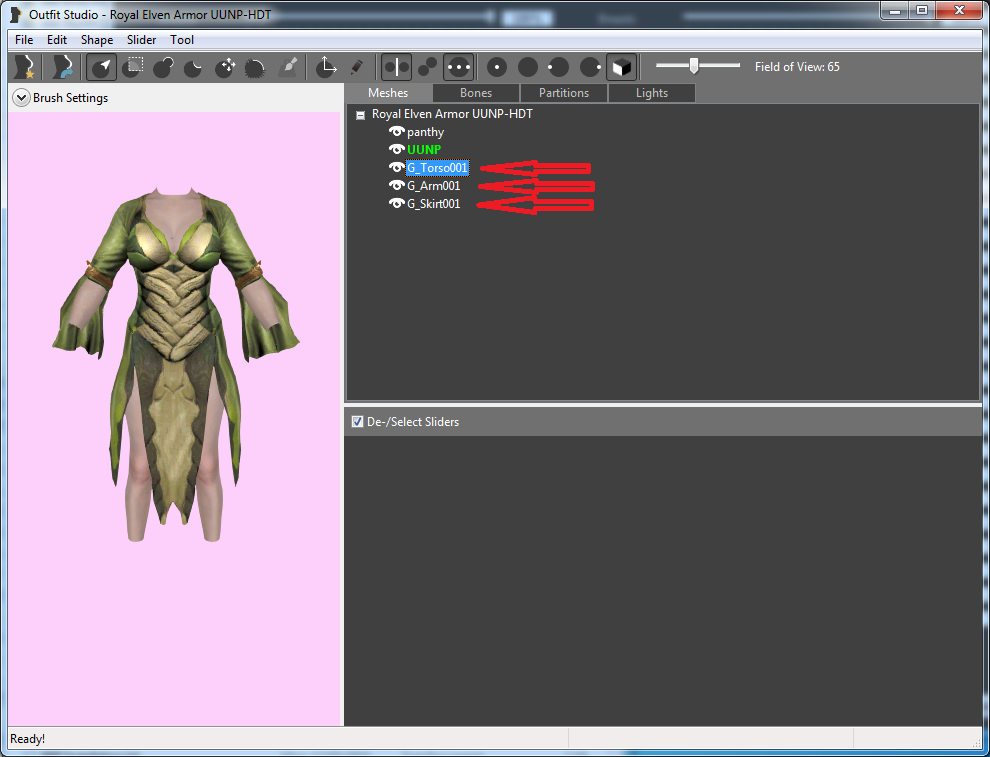Image resolution: width=990 pixels, height=757 pixels.
Task: Open the File menu
Action: click(24, 40)
